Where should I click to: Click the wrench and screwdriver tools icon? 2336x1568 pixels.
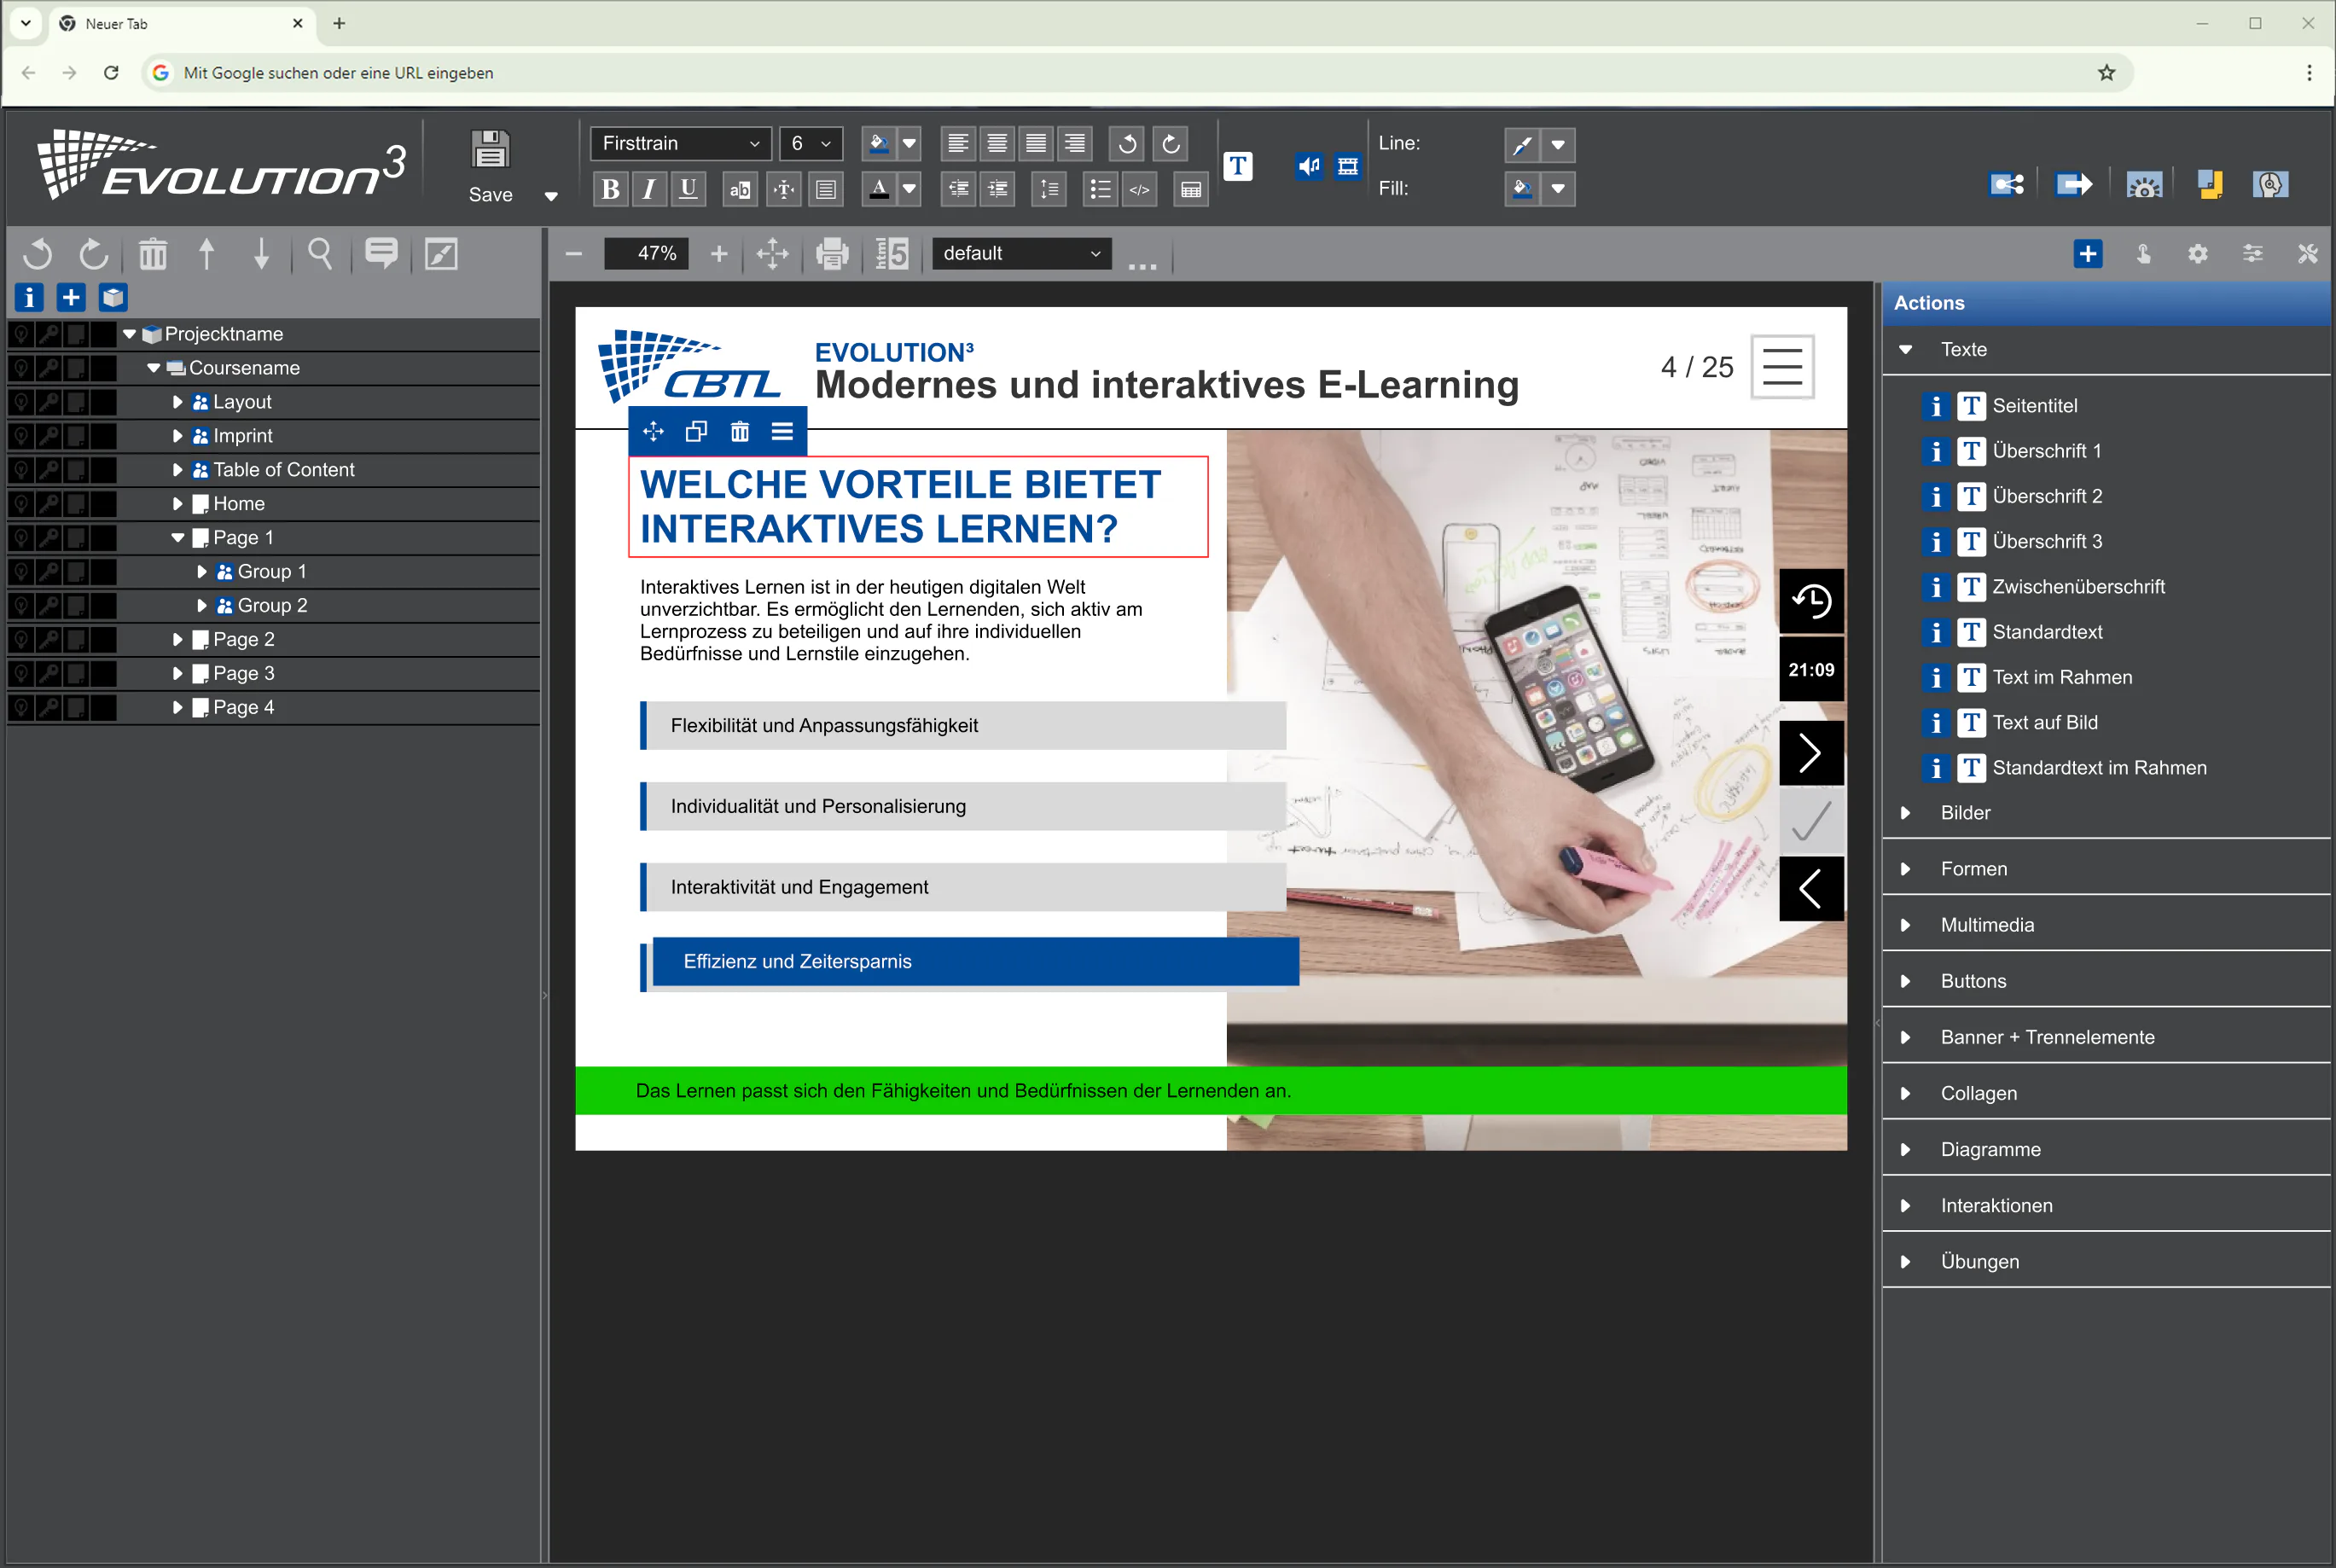[x=2308, y=254]
